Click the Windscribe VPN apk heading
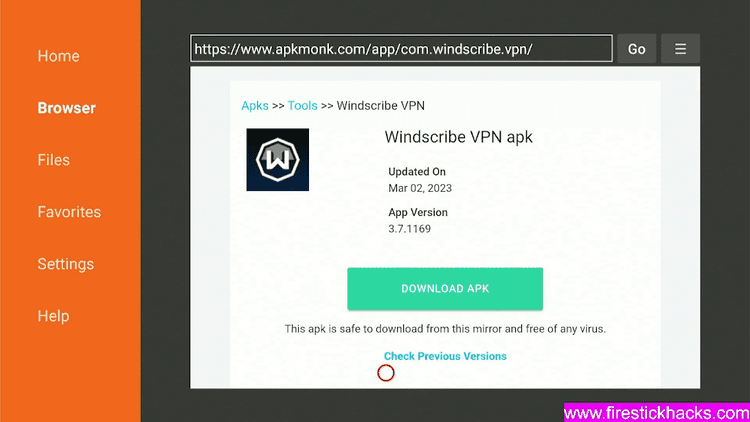The image size is (750, 422). [x=458, y=137]
